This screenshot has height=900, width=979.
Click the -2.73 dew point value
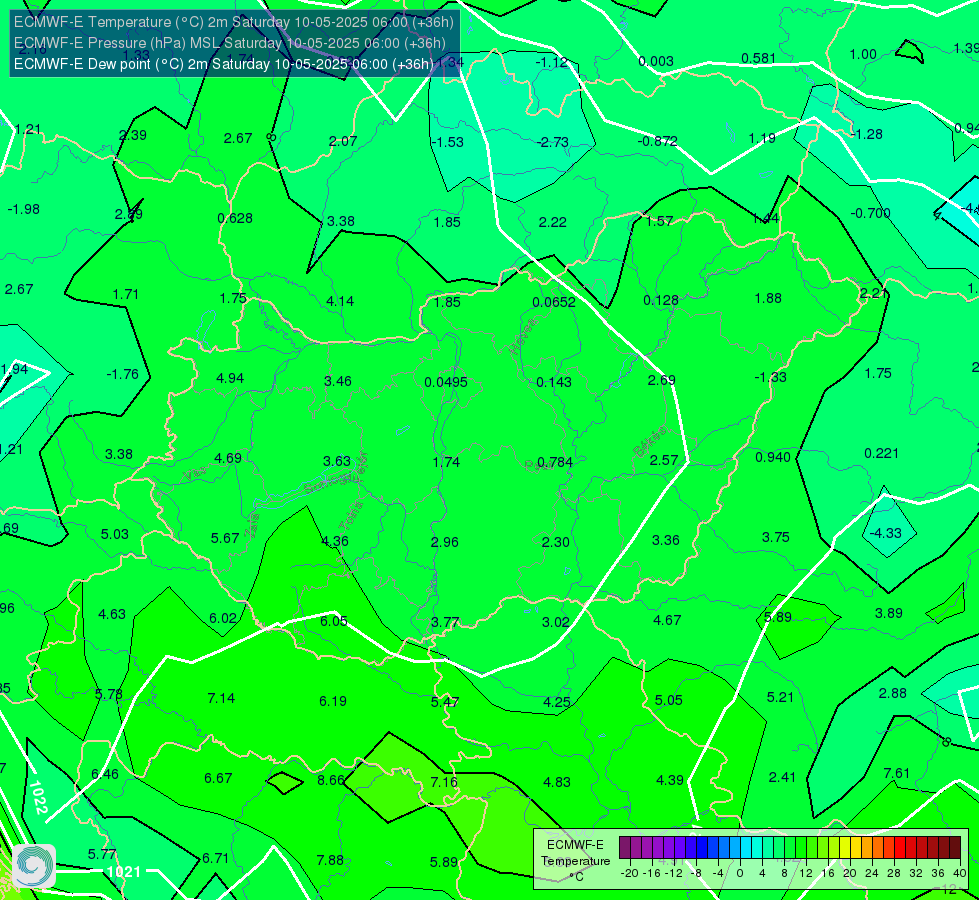553,142
